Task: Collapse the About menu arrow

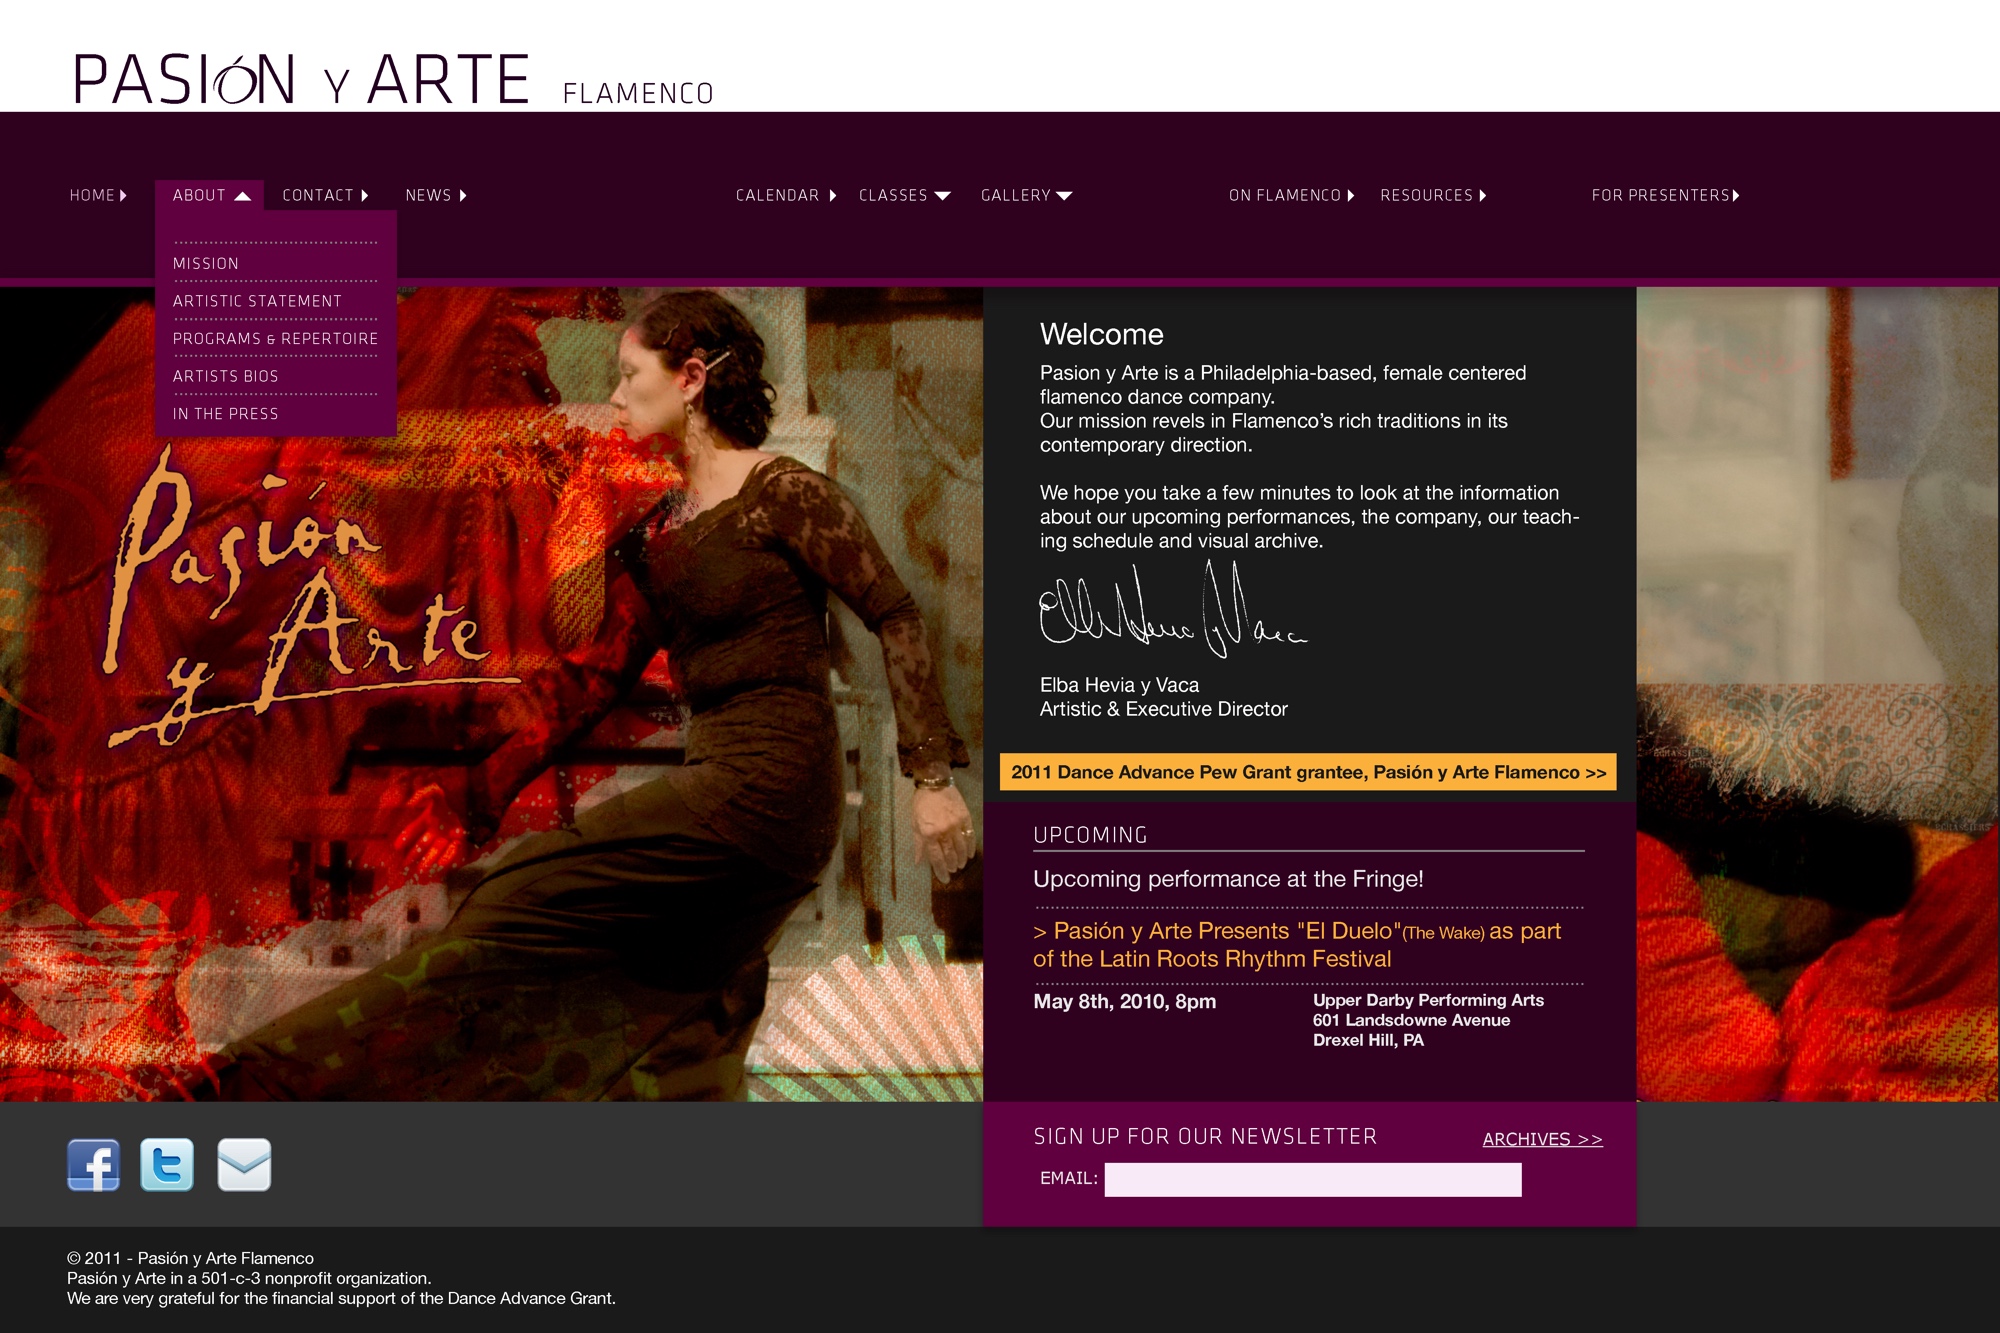Action: pyautogui.click(x=242, y=196)
